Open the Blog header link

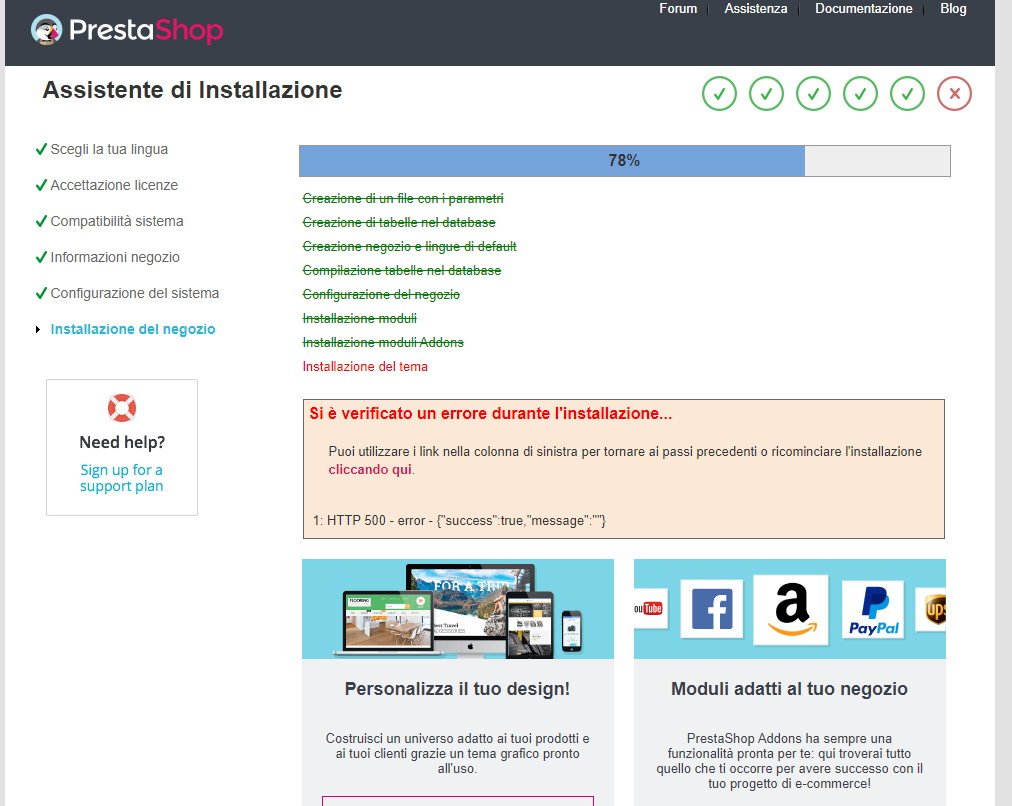953,8
